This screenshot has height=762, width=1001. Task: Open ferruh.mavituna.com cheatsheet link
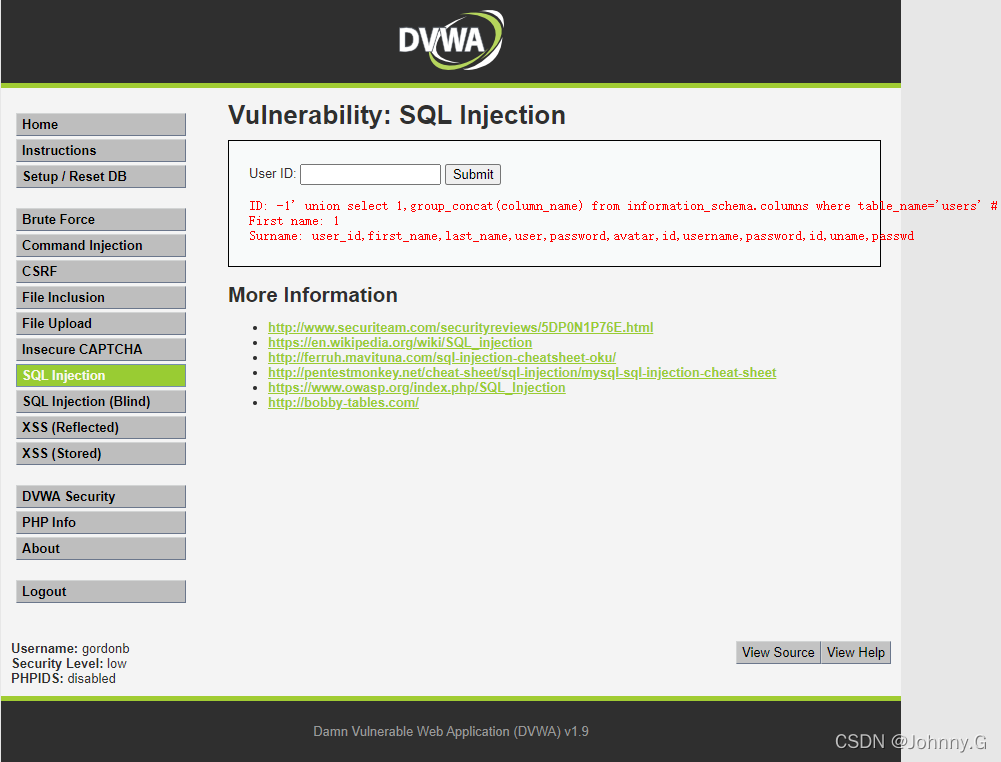442,357
